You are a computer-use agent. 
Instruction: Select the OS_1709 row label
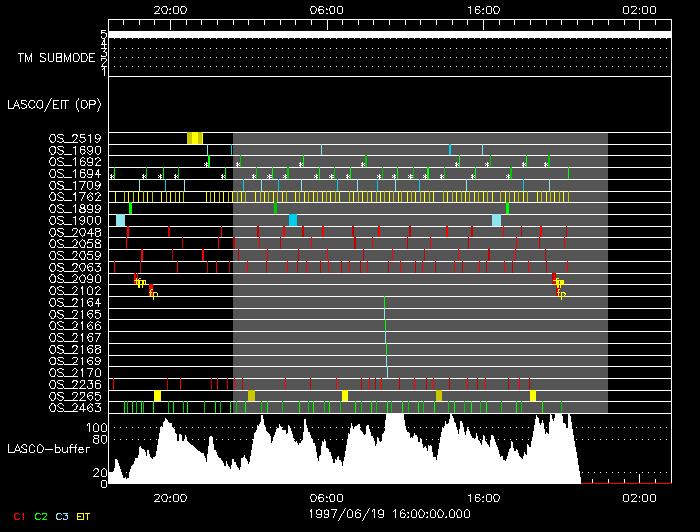tap(75, 185)
